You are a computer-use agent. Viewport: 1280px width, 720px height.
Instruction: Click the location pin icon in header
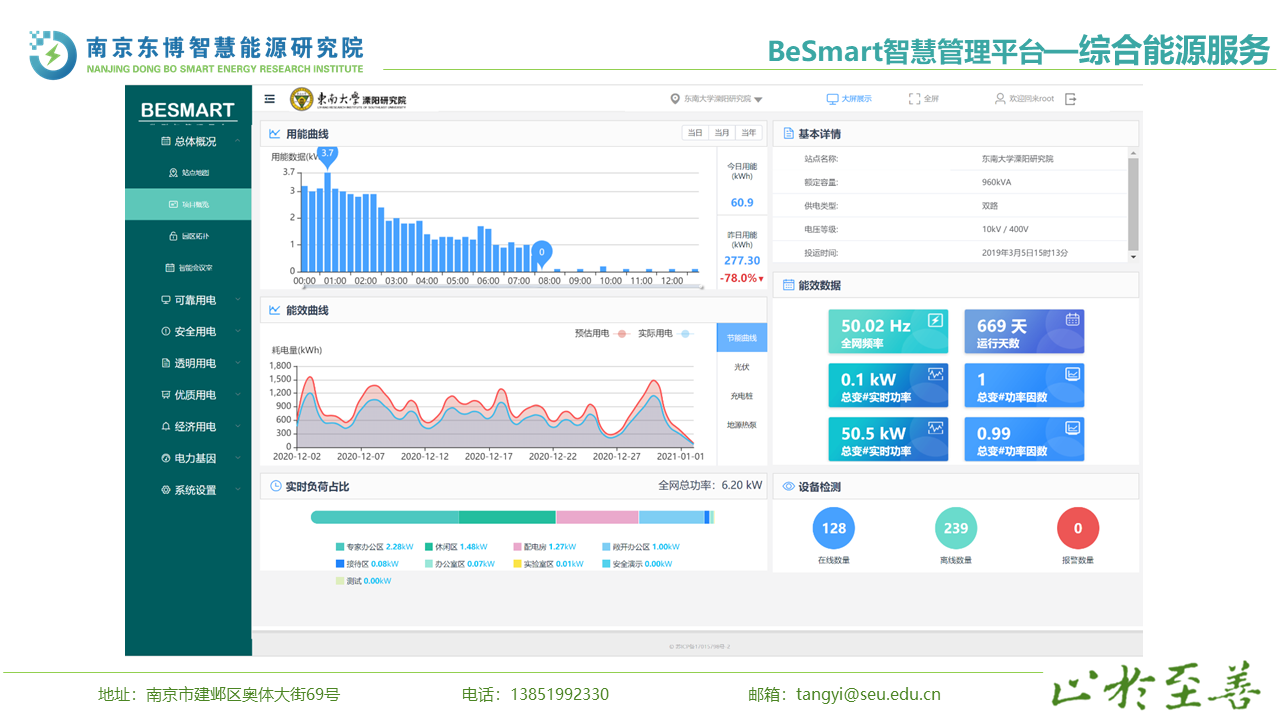(x=675, y=99)
